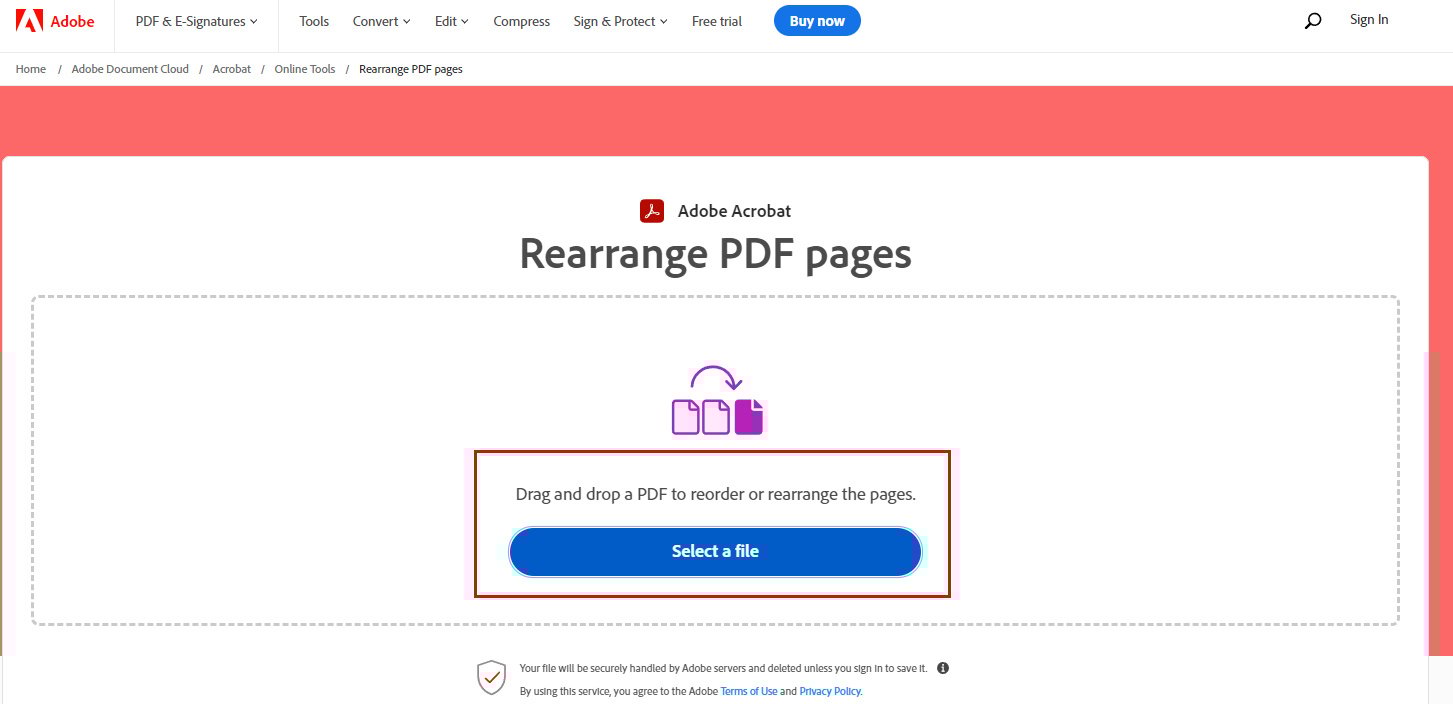Image resolution: width=1453 pixels, height=704 pixels.
Task: Go to Online Tools breadcrumb
Action: click(x=305, y=69)
